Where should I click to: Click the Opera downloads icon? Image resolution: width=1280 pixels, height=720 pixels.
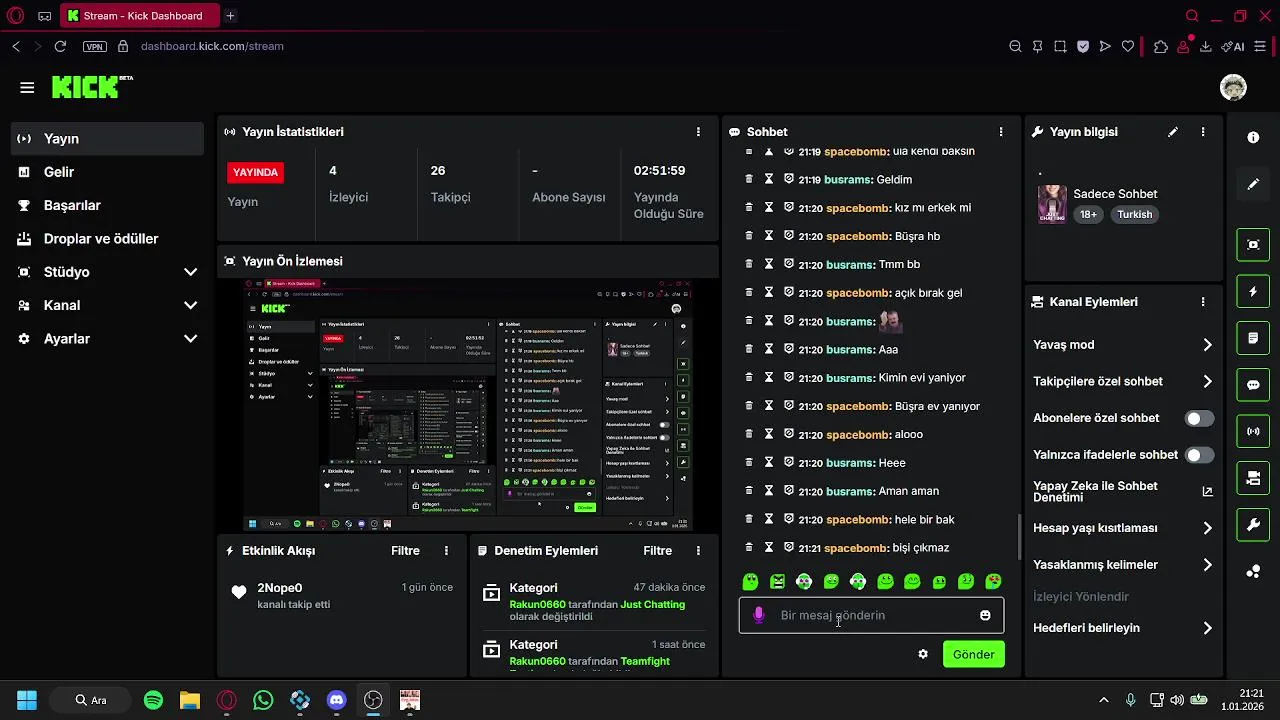pyautogui.click(x=1206, y=46)
